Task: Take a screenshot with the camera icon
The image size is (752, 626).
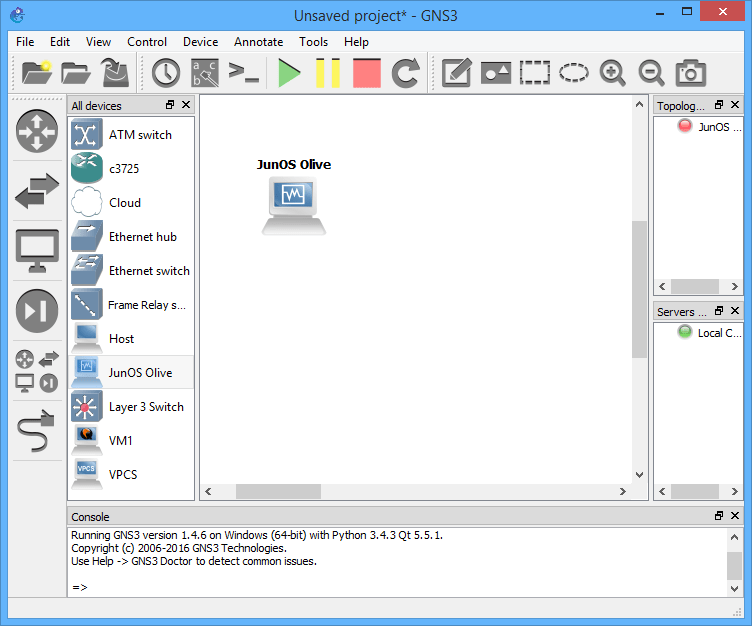Action: click(x=690, y=73)
